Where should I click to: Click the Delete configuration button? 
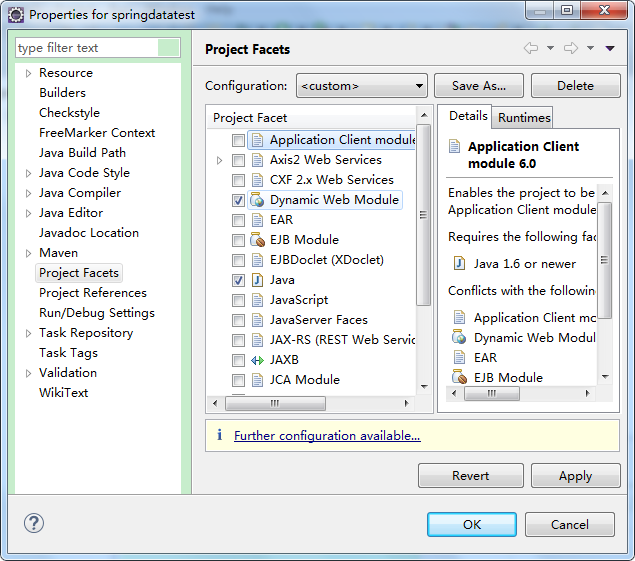click(575, 86)
